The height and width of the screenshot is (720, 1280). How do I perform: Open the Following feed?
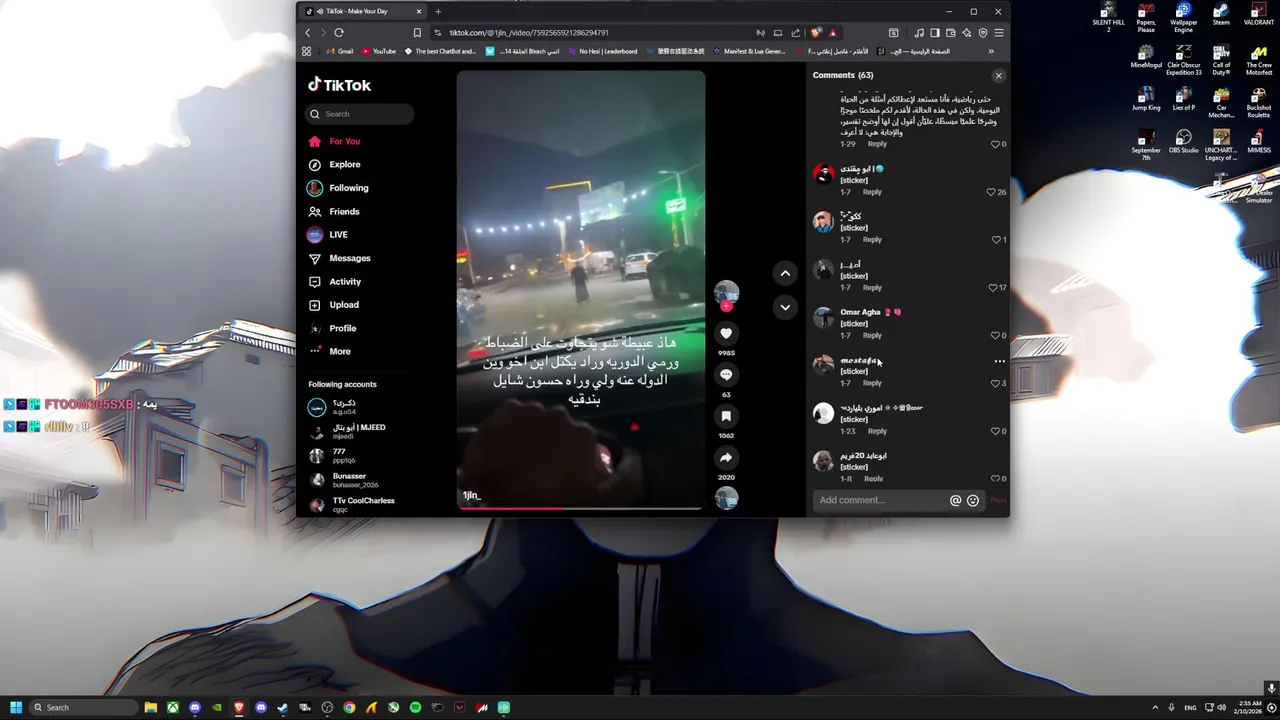[x=338, y=188]
